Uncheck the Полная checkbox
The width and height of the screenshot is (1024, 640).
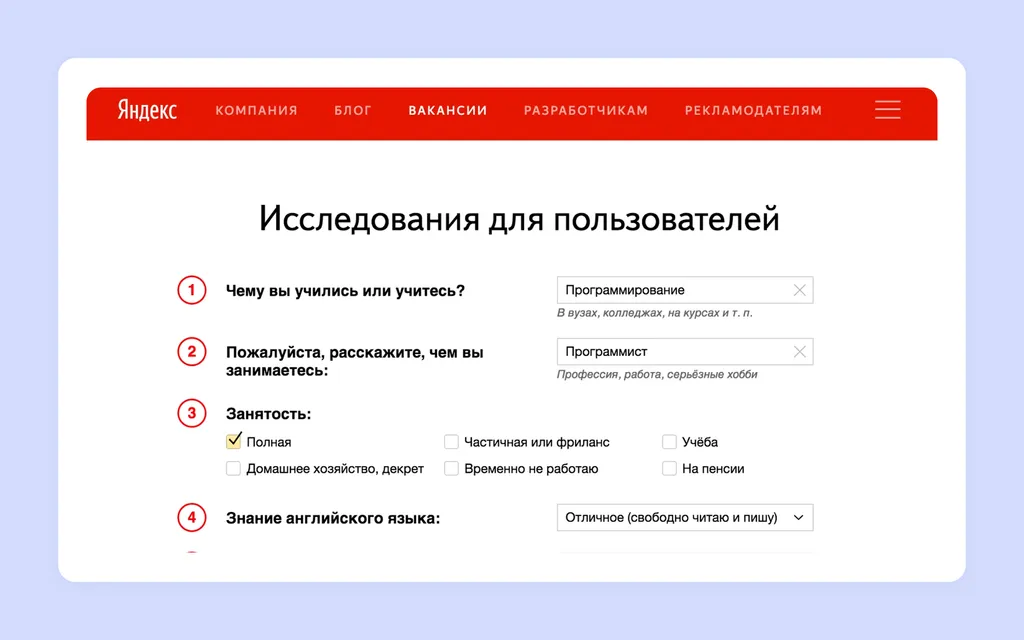point(233,441)
